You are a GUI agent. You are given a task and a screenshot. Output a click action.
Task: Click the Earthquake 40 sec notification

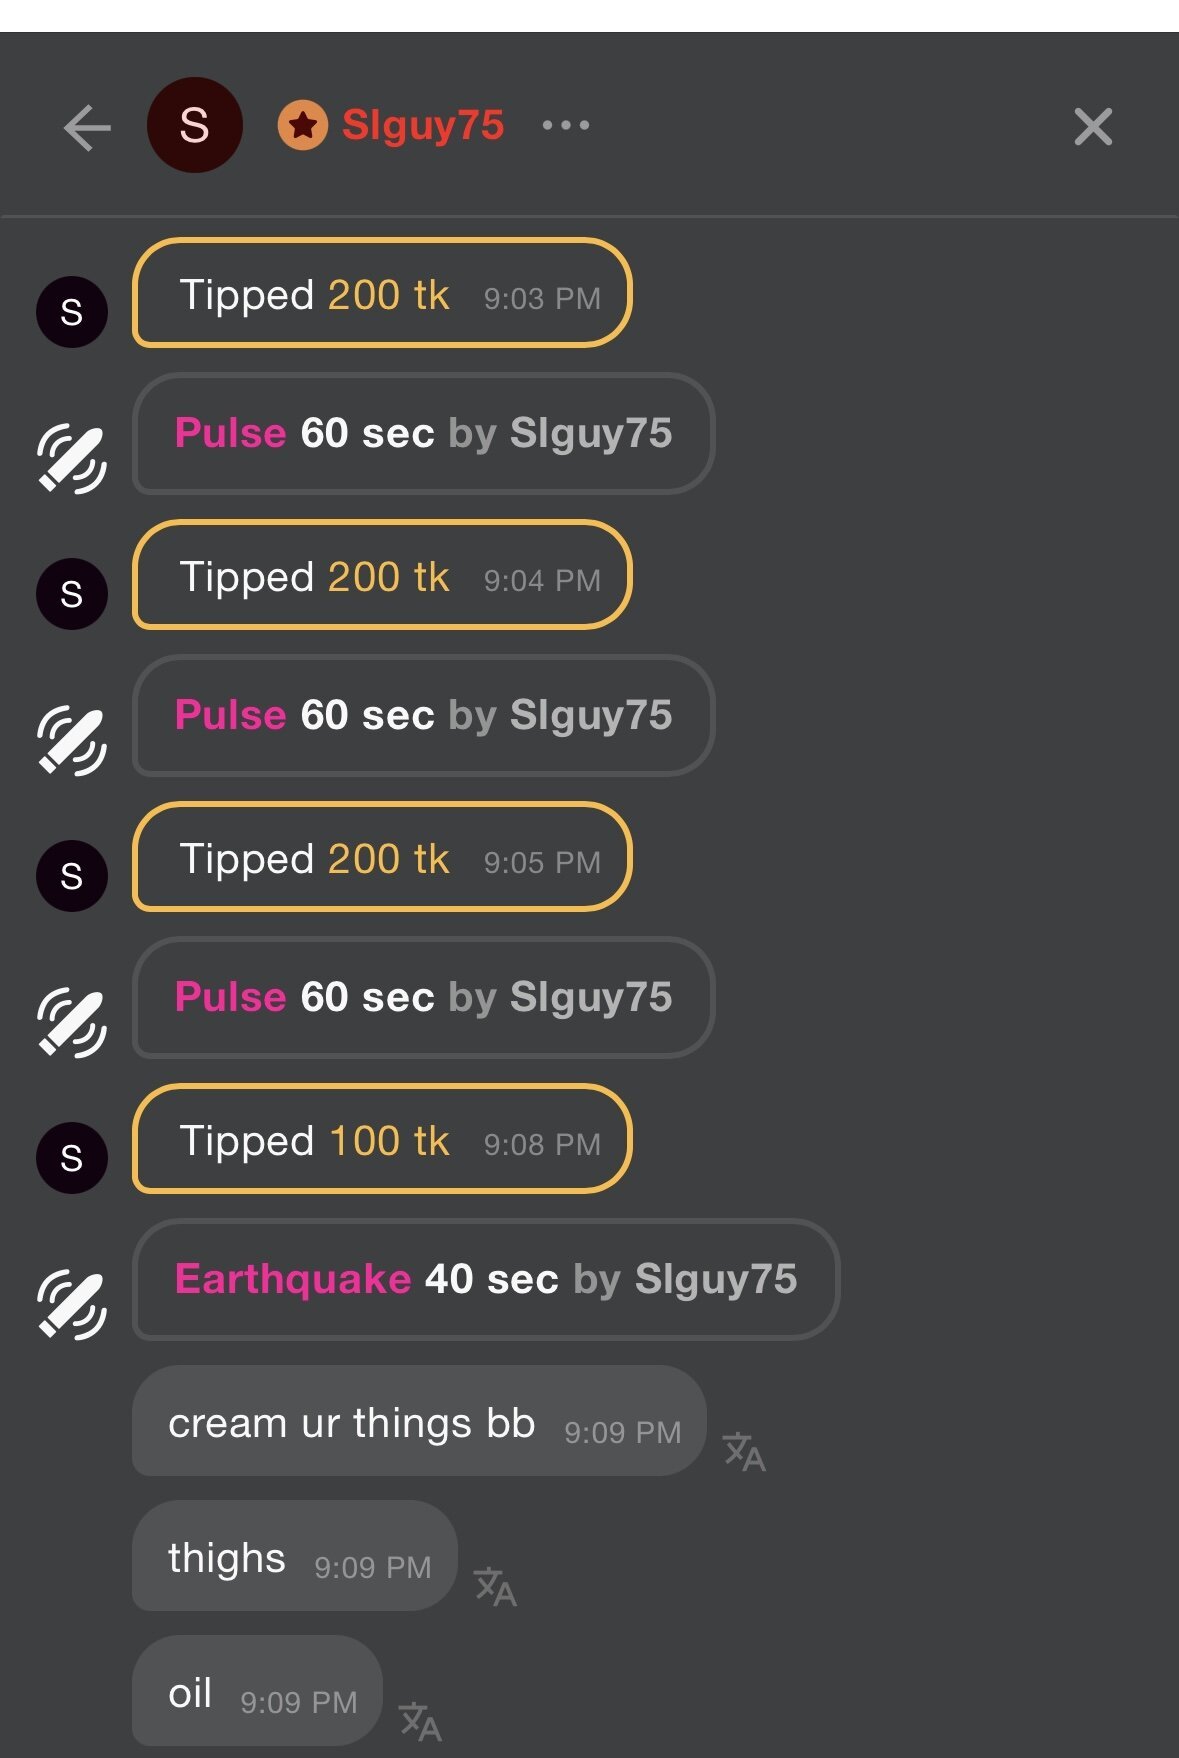point(486,1279)
